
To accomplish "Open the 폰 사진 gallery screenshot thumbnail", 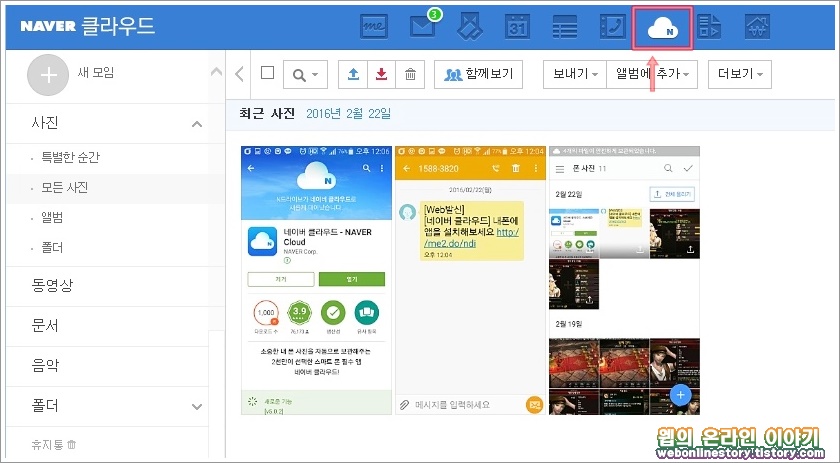I will click(625, 280).
